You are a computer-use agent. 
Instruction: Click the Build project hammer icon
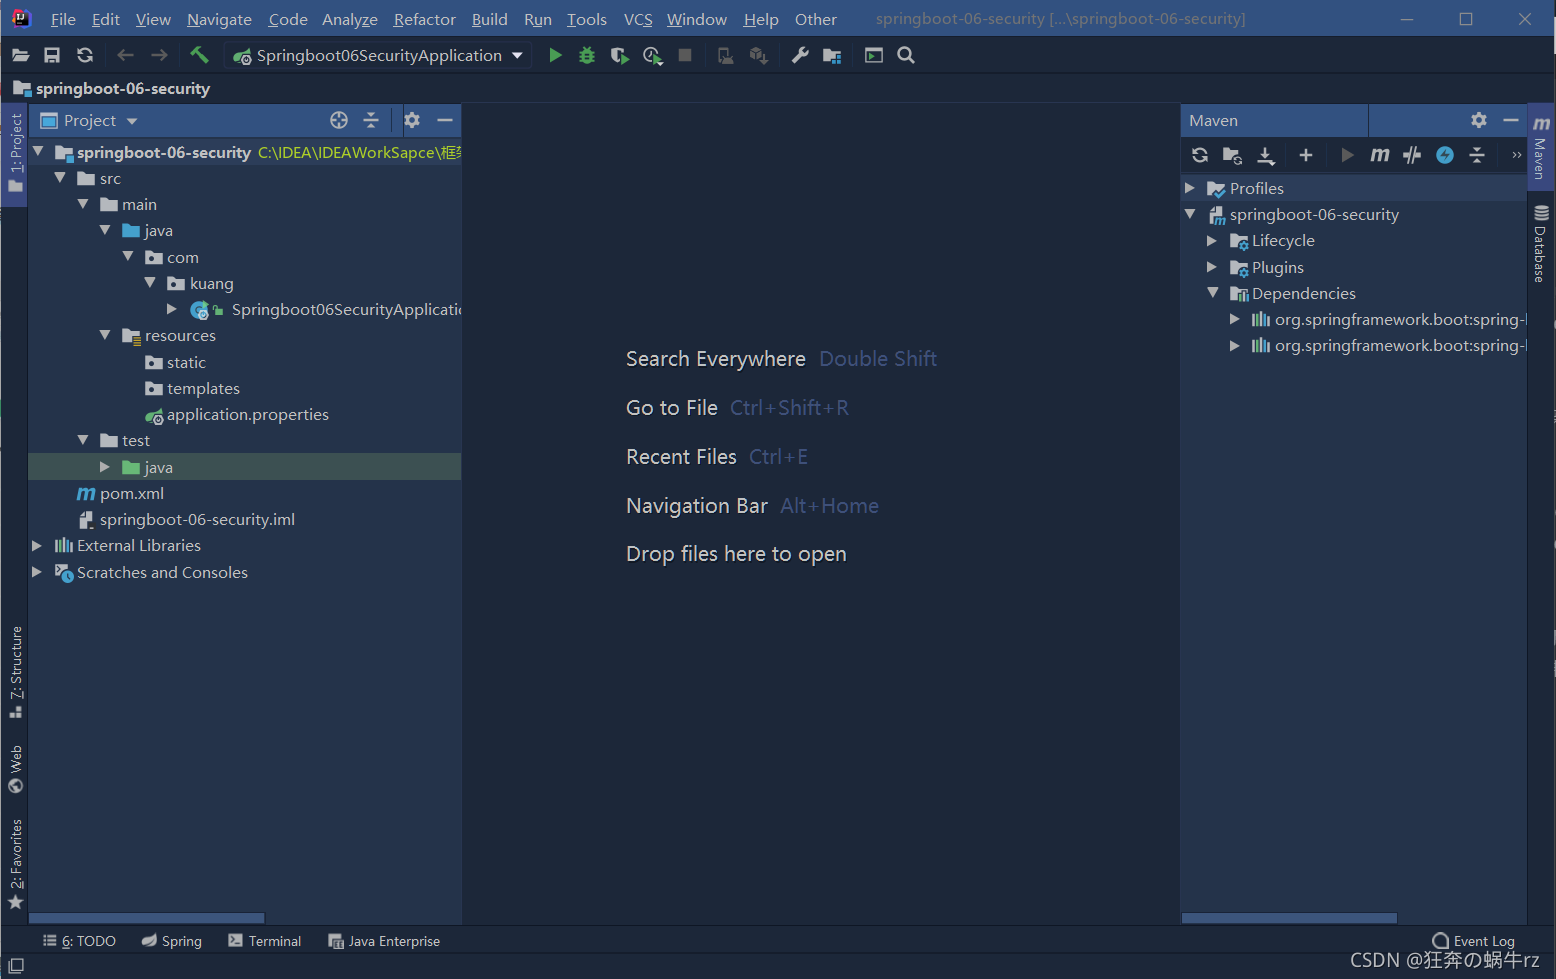point(199,55)
